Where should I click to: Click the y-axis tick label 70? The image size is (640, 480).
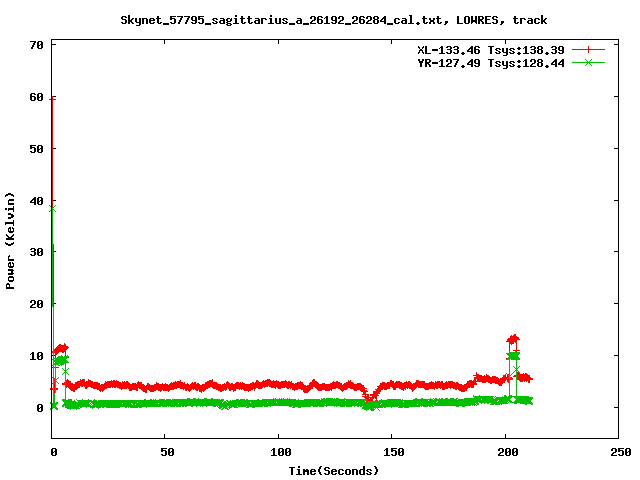36,45
